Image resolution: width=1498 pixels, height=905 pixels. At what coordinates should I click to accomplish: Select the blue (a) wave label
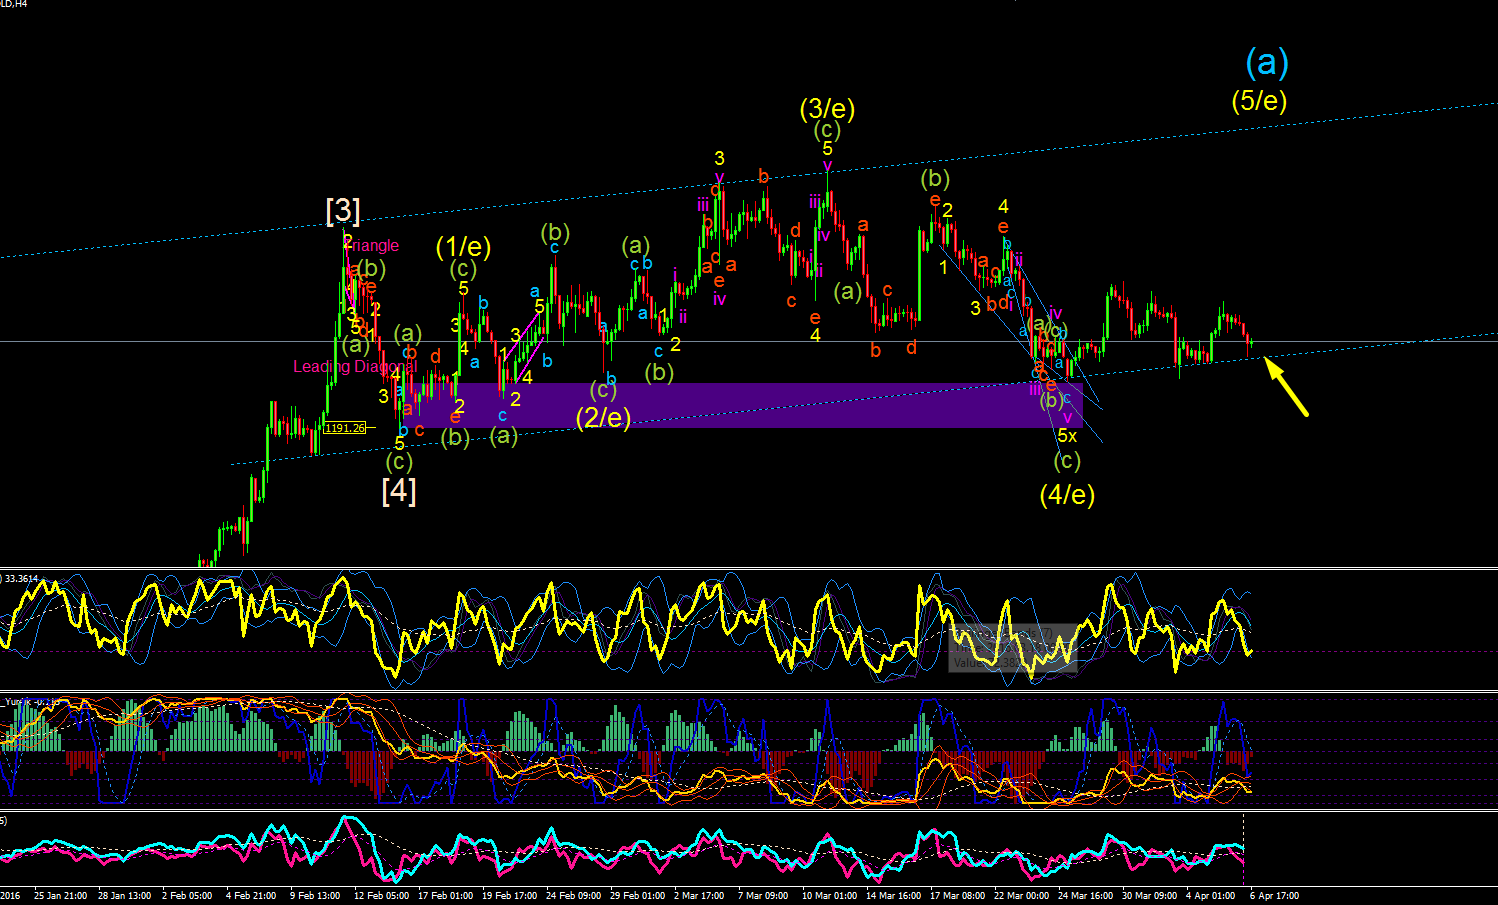pyautogui.click(x=1267, y=63)
